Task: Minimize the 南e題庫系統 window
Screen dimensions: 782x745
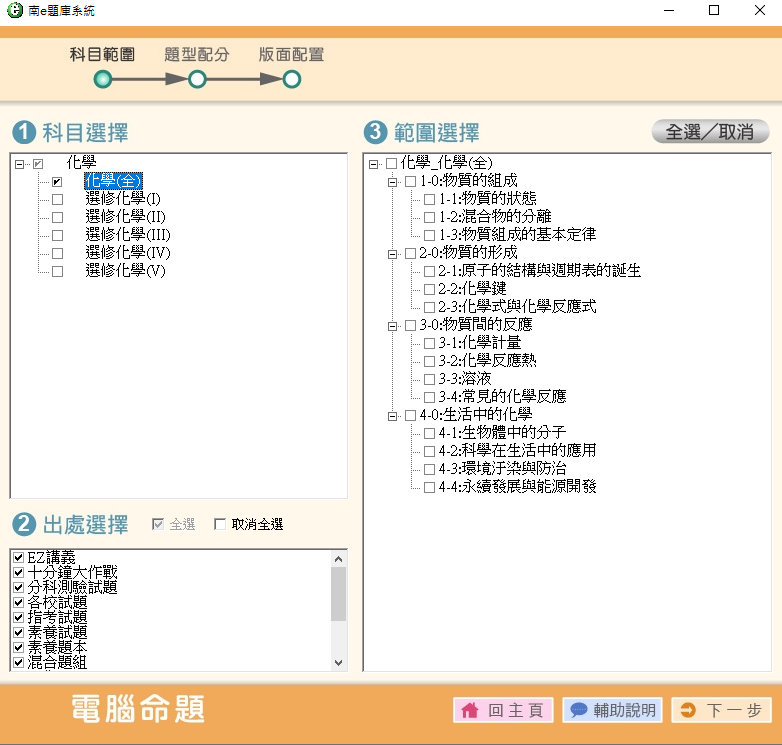Action: click(669, 10)
